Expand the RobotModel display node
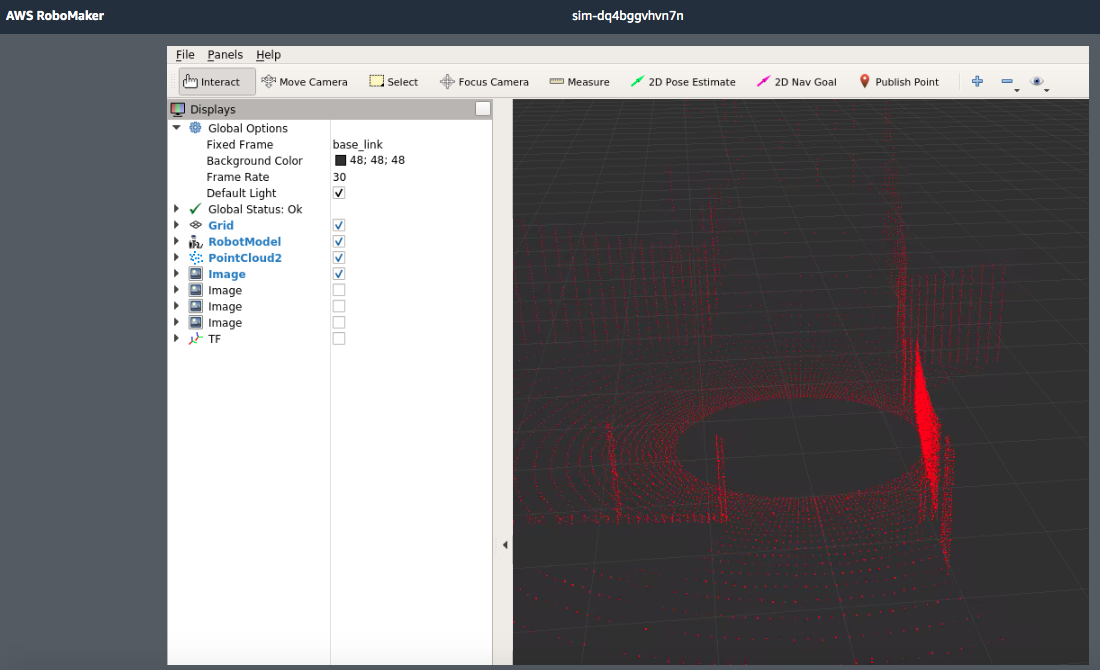The image size is (1100, 670). click(x=177, y=241)
